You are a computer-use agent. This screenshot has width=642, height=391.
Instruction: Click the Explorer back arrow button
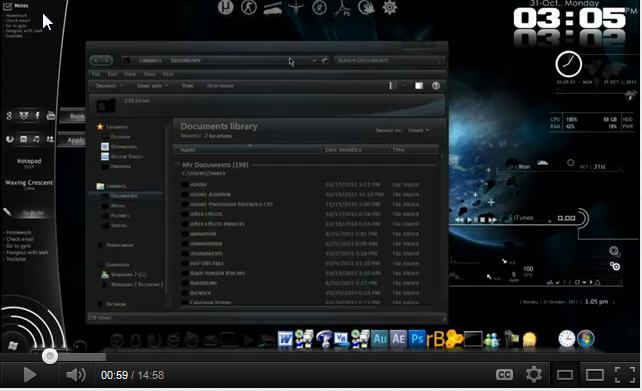[x=97, y=61]
